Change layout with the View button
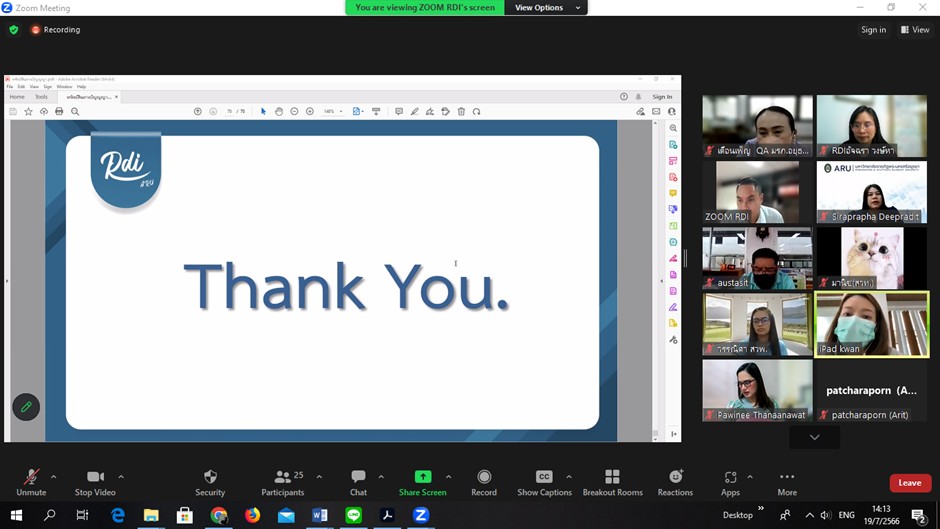The image size is (940, 529). [915, 29]
